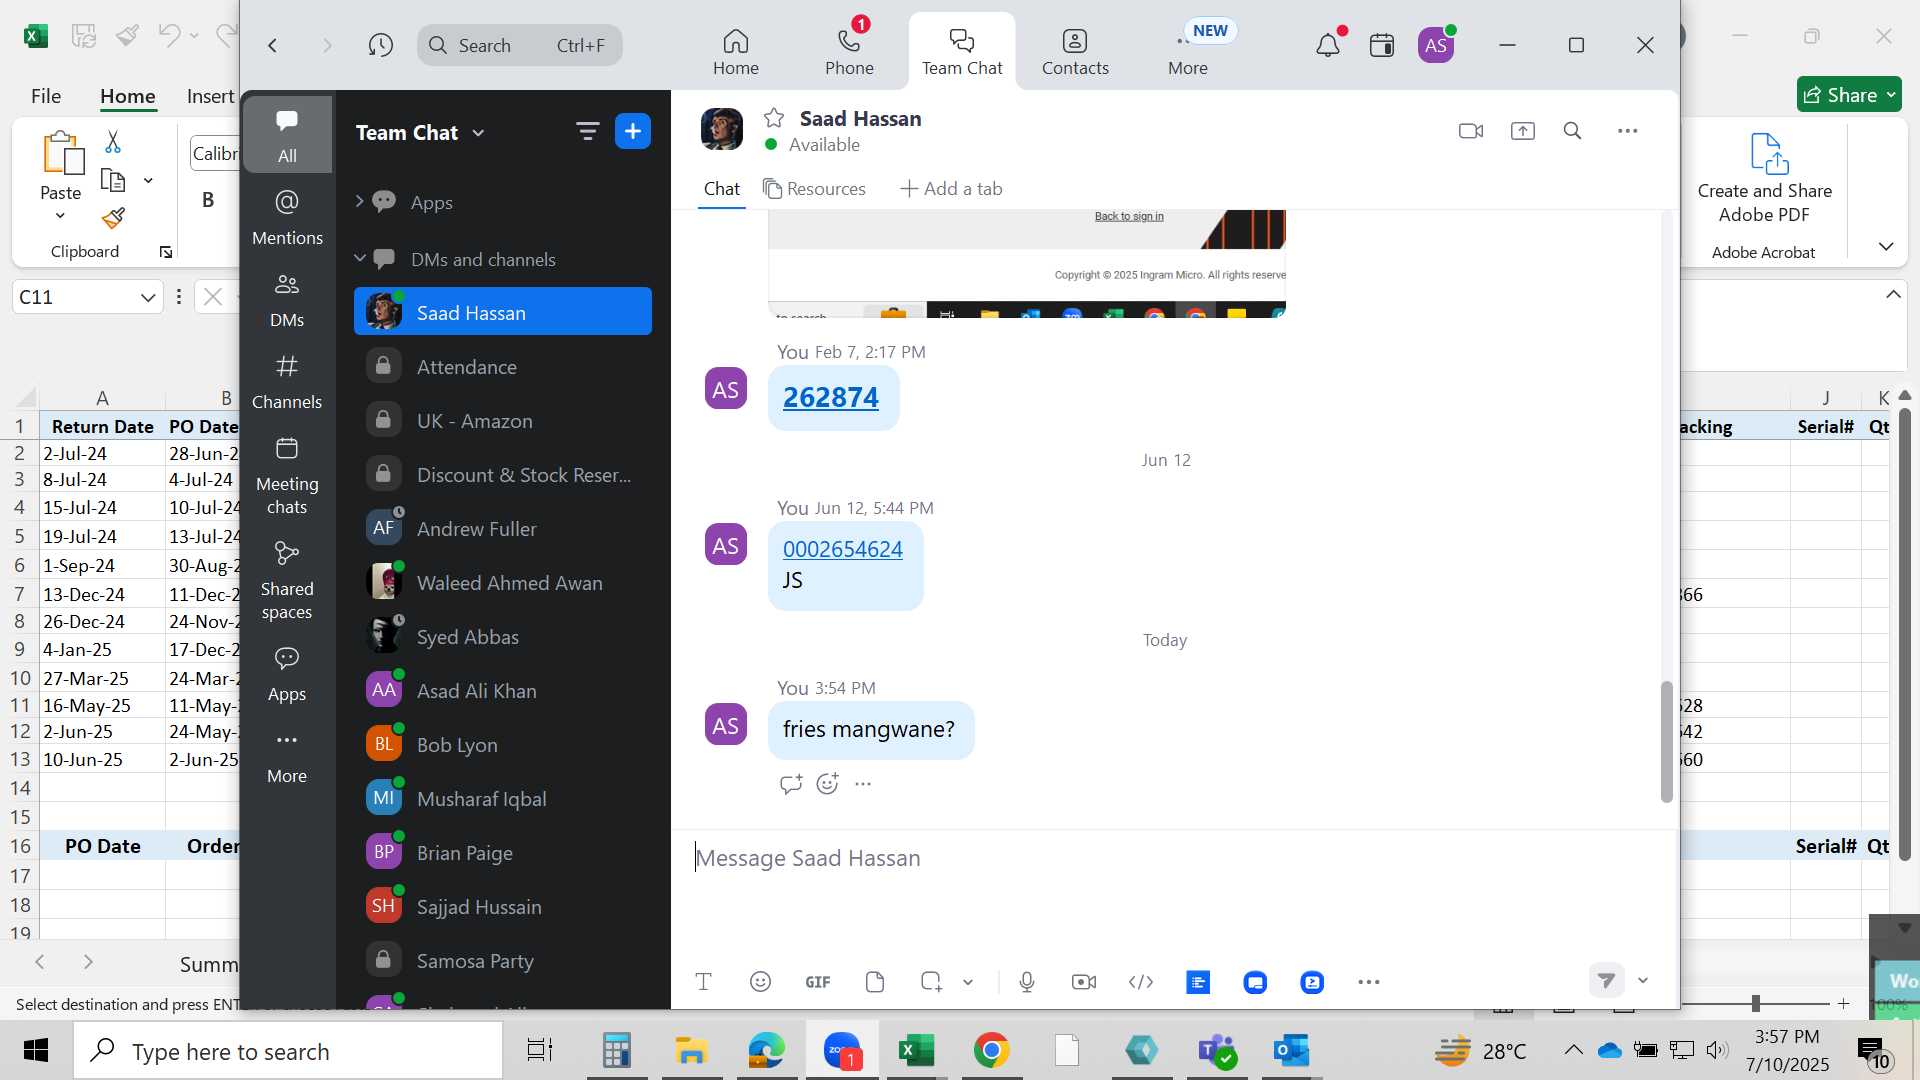Open the emoji picker in message toolbar

click(760, 982)
